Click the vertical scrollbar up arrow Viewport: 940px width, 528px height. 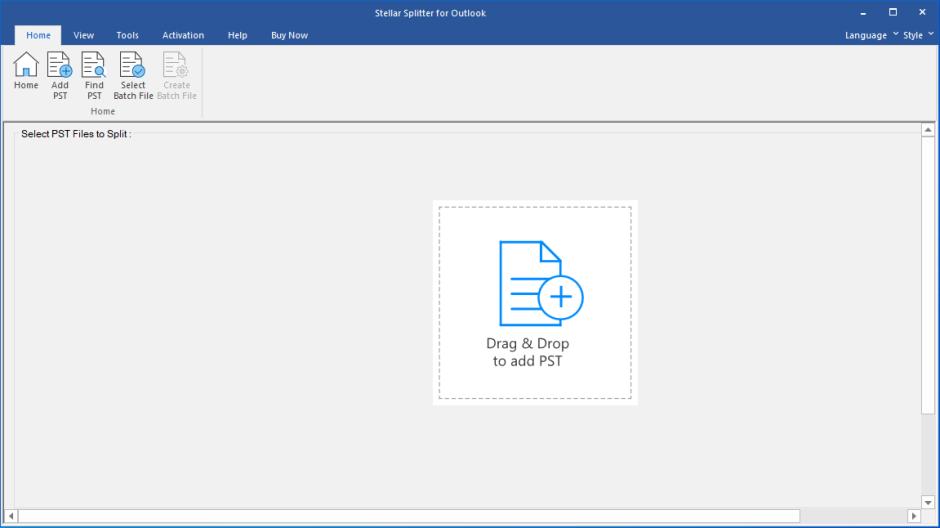tap(928, 130)
